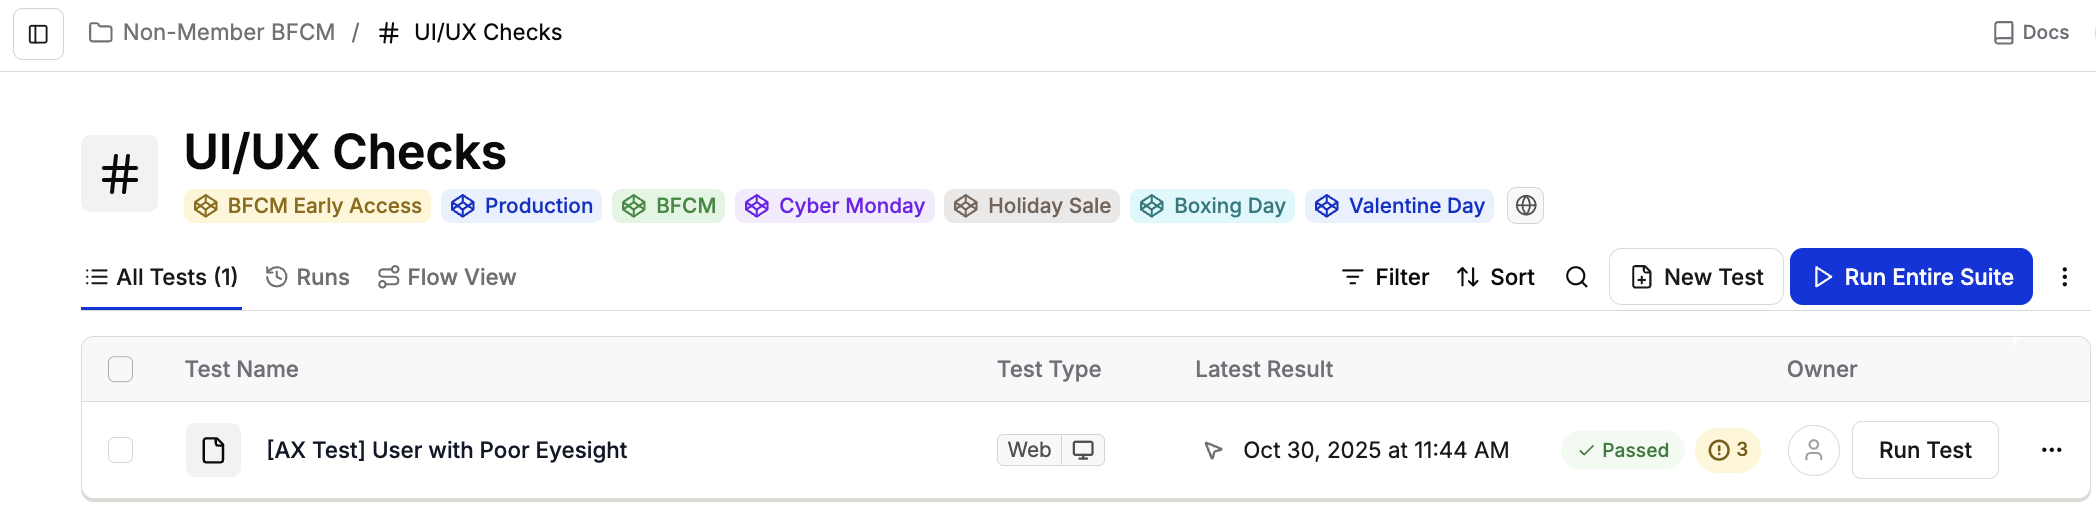This screenshot has height=532, width=2096.
Task: Click the owner avatar icon
Action: click(x=1813, y=450)
